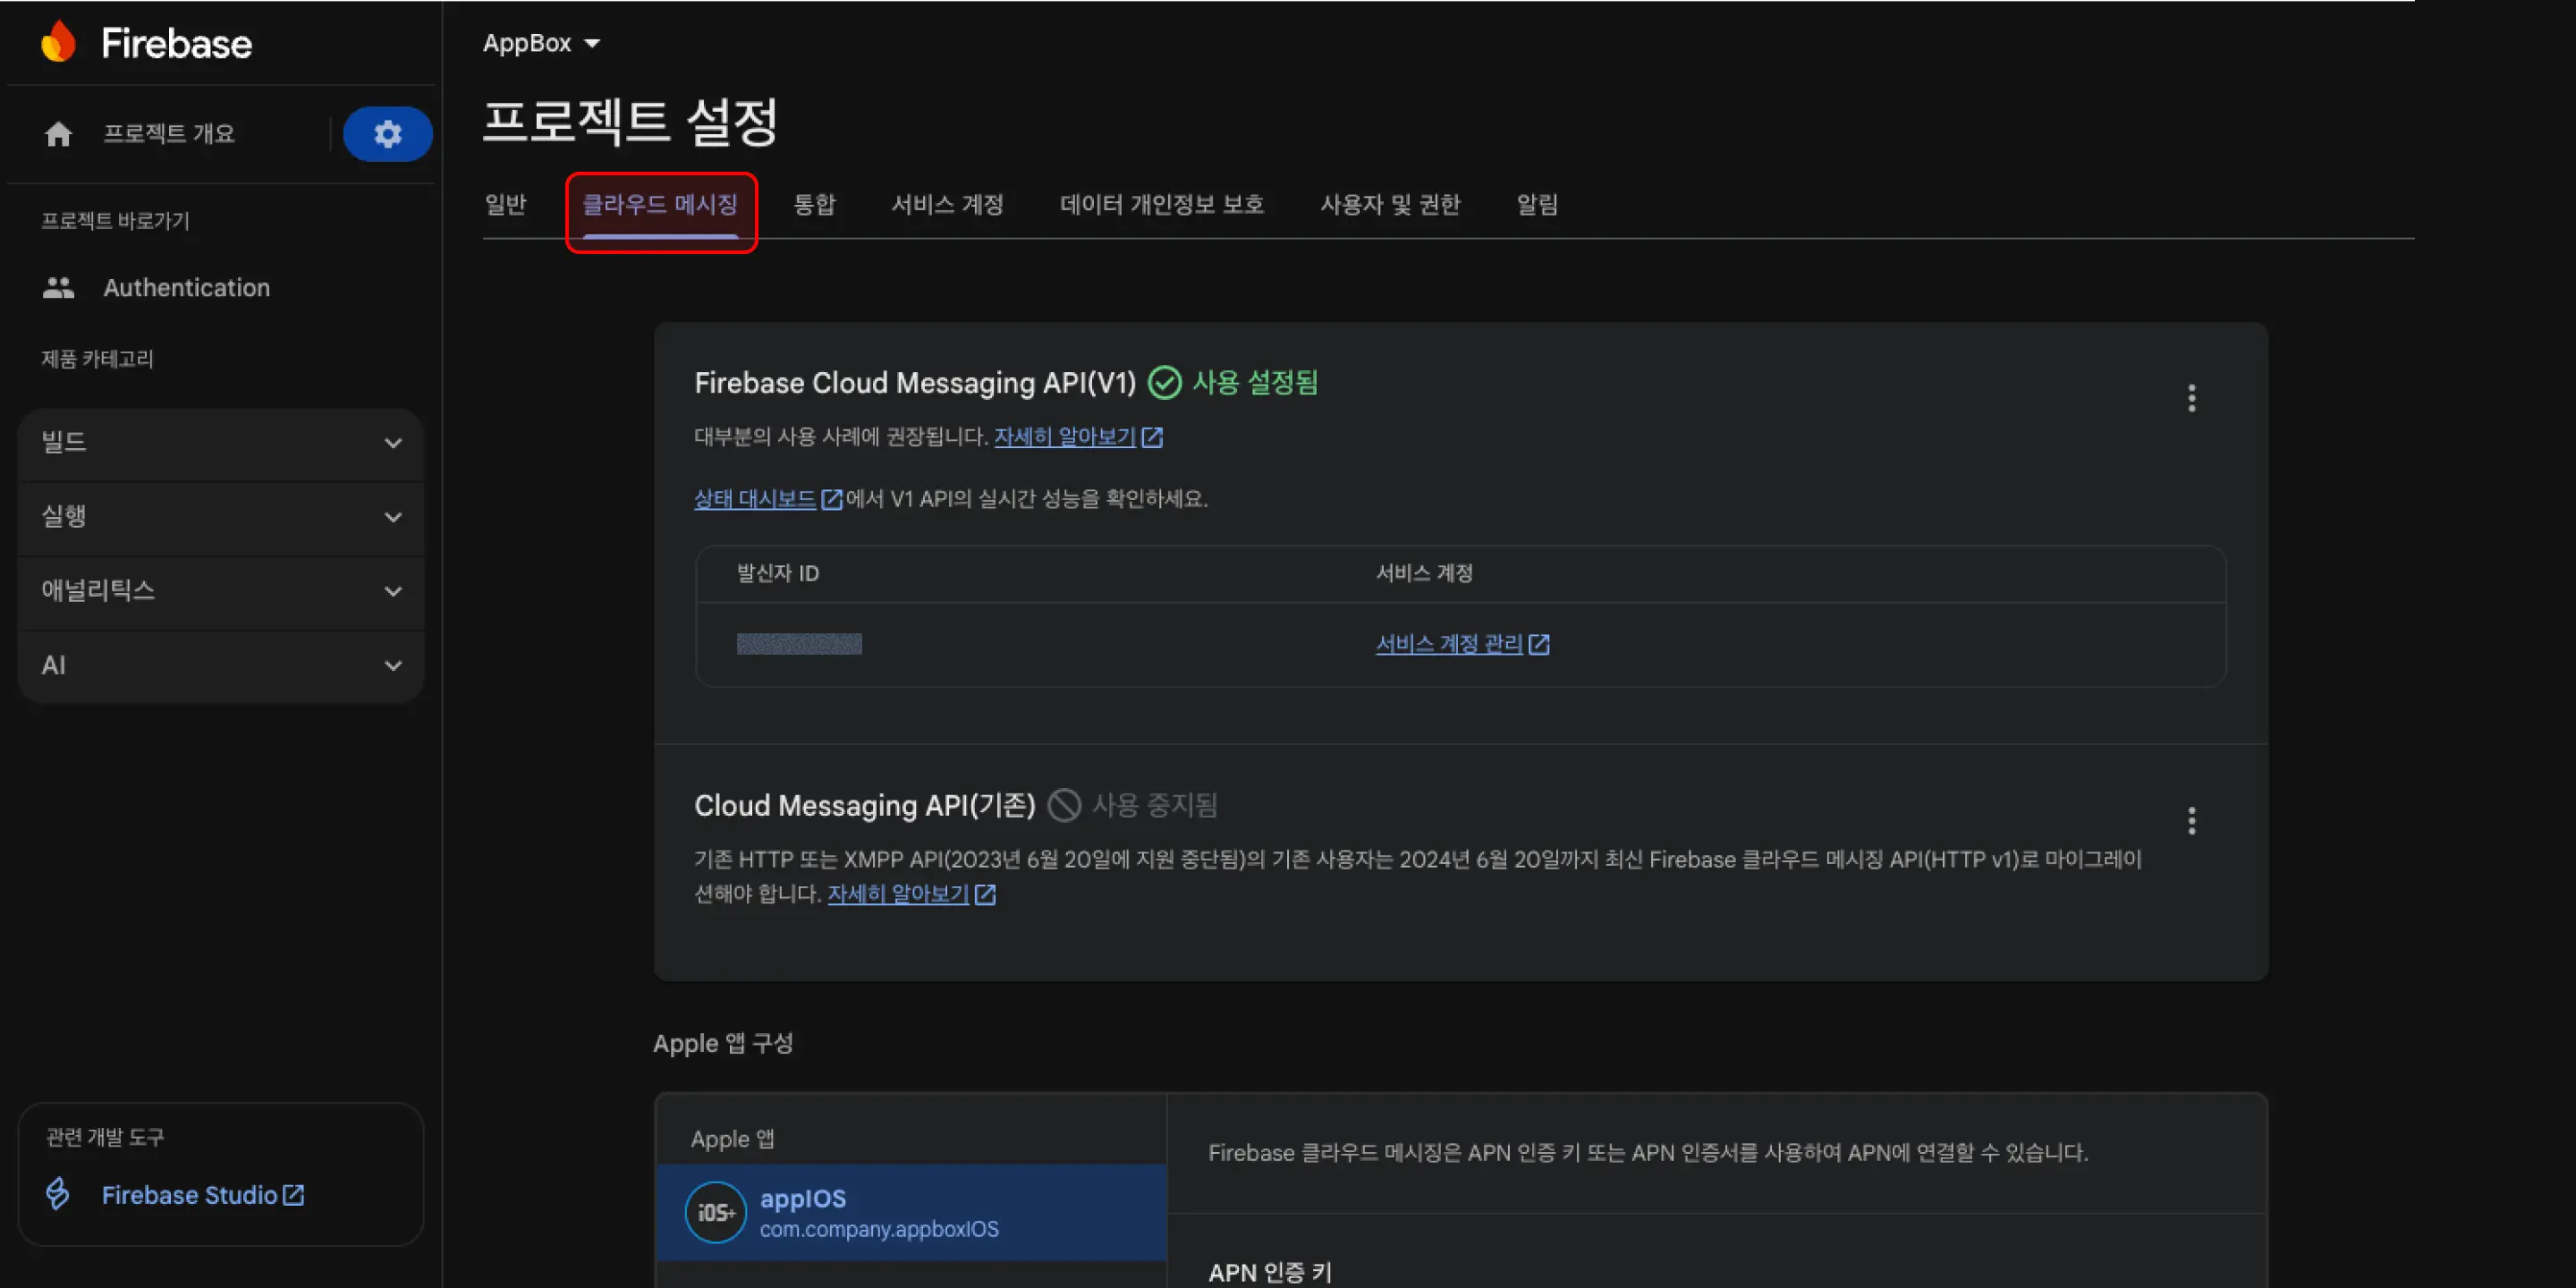Click the com.company.appboxIOS bundle ID text
2576x1288 pixels.
(879, 1229)
